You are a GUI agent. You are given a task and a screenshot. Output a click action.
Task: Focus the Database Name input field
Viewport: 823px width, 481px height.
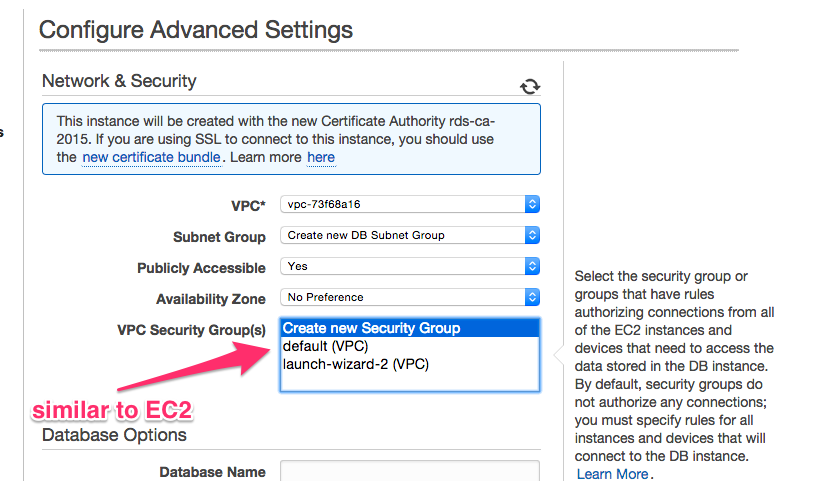point(410,471)
